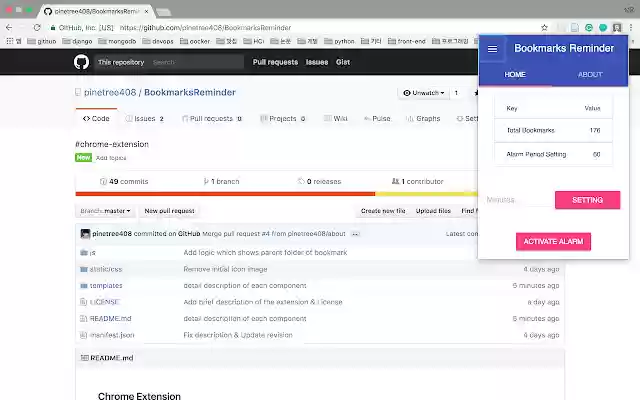This screenshot has height=400, width=640.
Task: Select the HOME tab in extension
Action: (x=515, y=75)
